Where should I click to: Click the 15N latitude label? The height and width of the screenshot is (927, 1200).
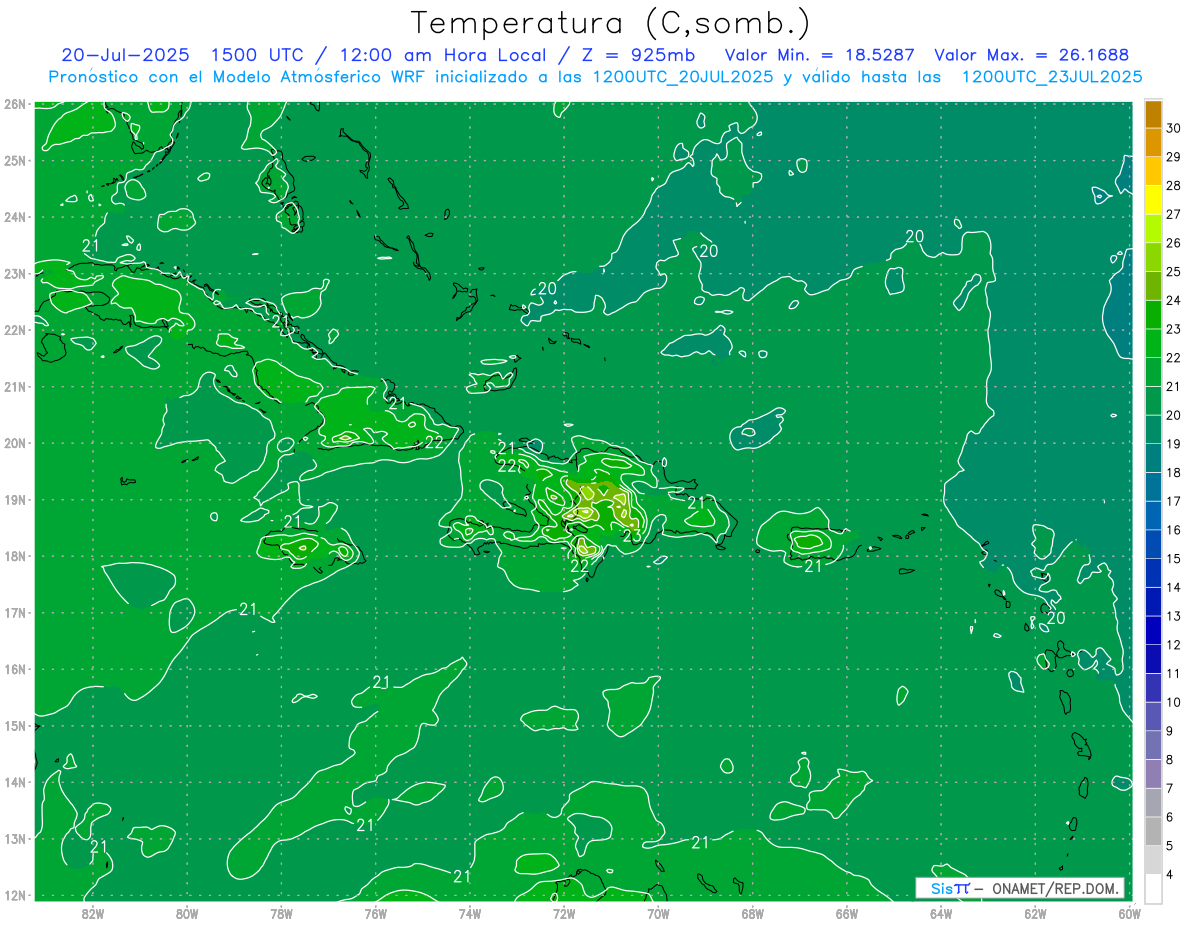14,725
